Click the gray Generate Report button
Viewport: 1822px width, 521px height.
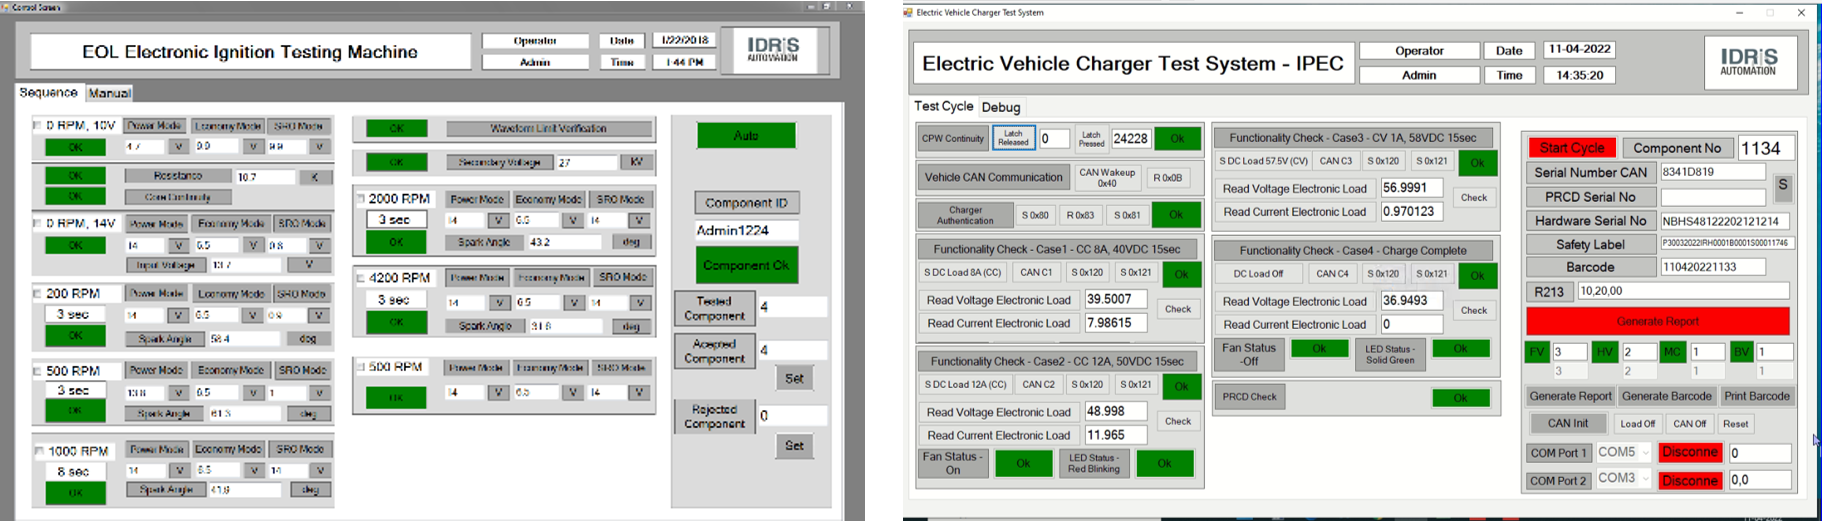point(1570,396)
